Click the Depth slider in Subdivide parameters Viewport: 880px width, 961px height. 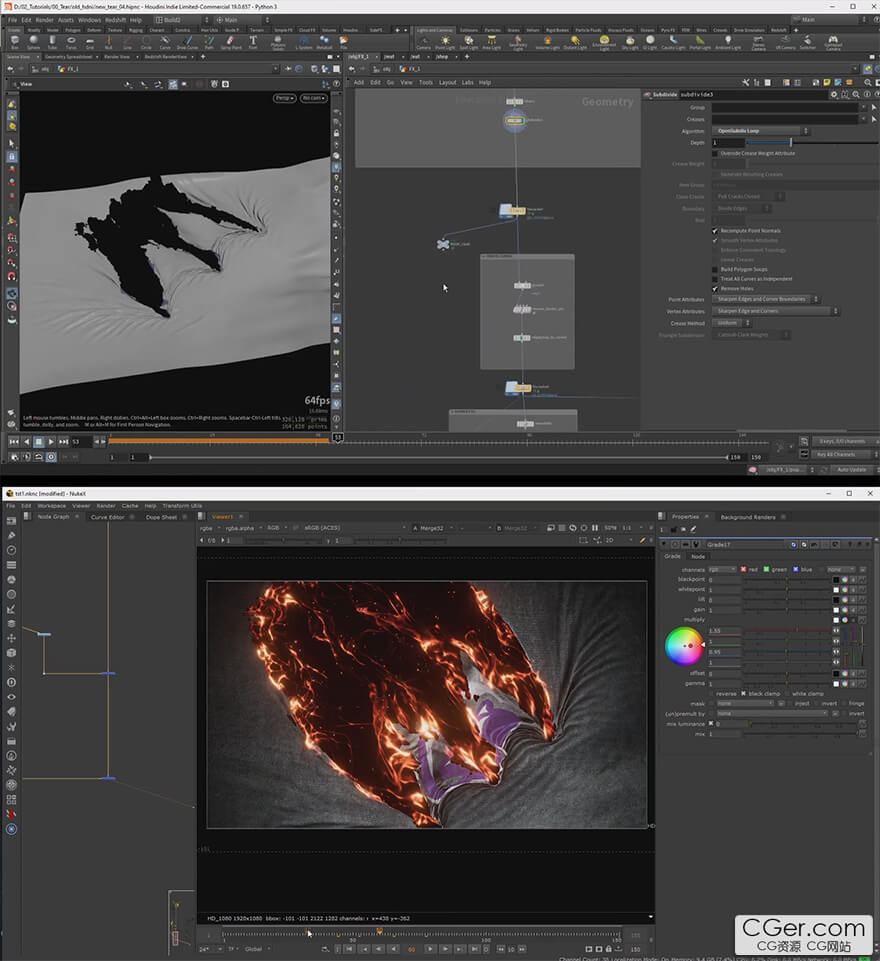click(813, 143)
